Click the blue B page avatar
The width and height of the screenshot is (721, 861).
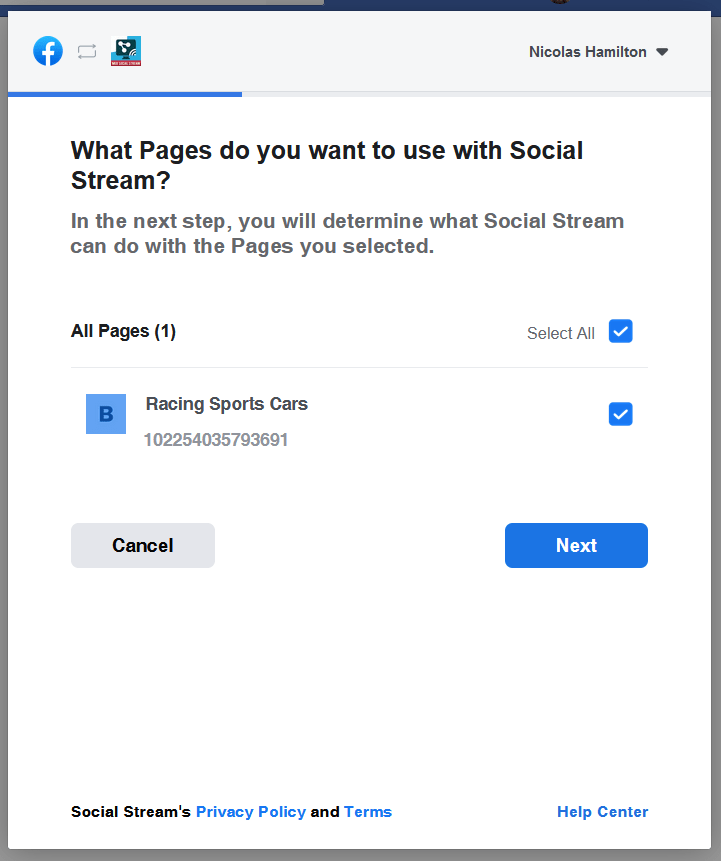tap(106, 414)
